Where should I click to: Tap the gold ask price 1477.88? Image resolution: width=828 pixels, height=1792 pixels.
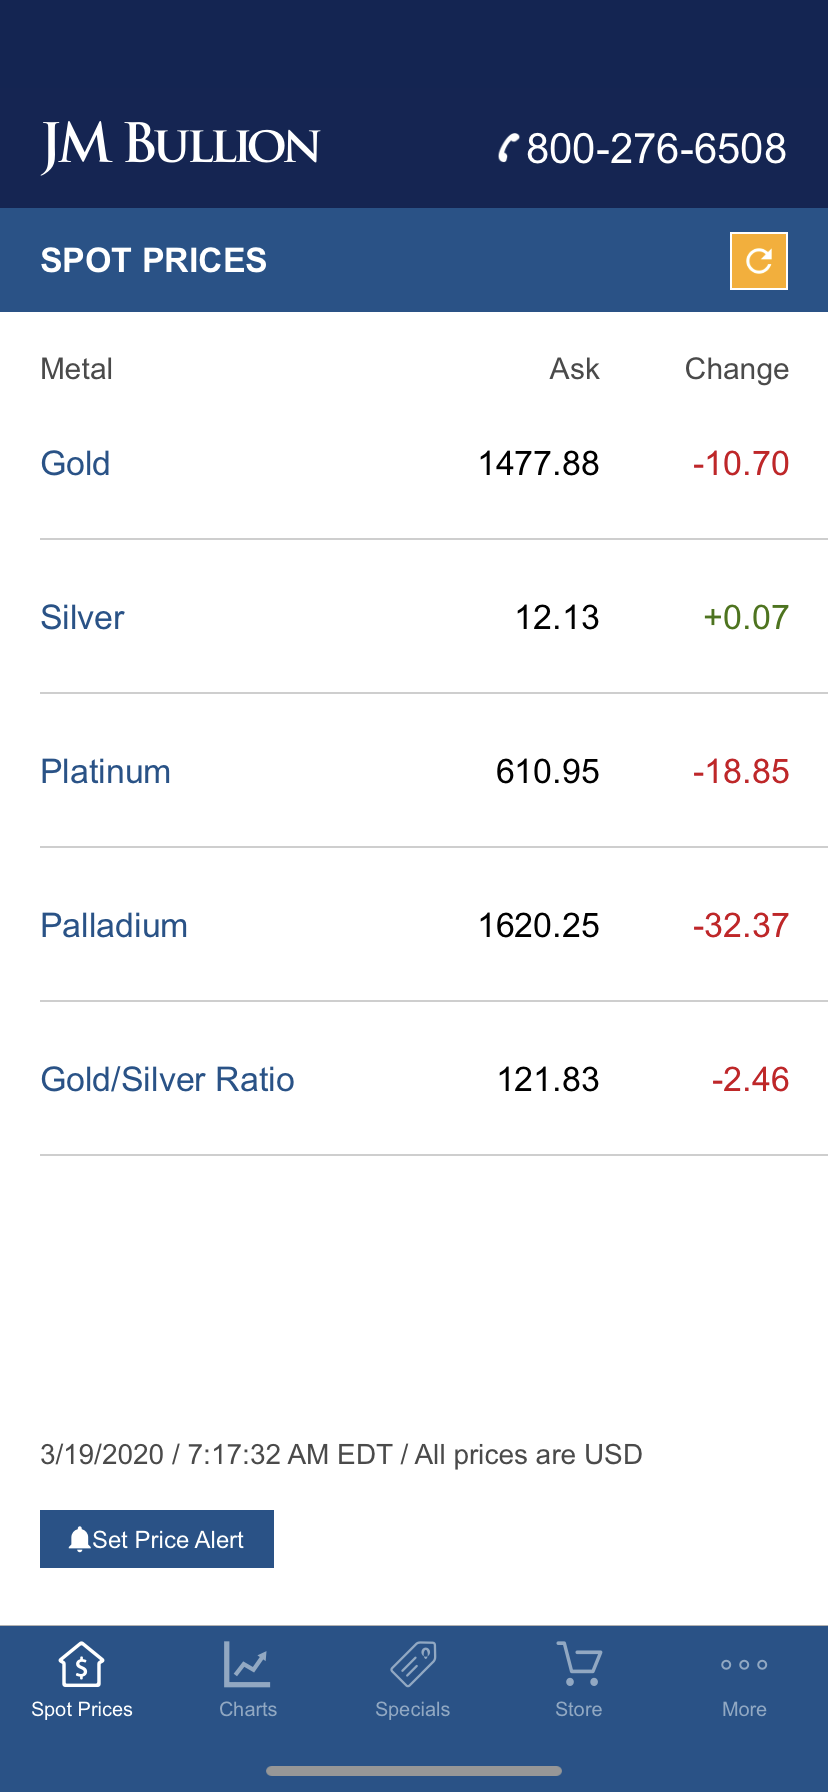pos(539,464)
